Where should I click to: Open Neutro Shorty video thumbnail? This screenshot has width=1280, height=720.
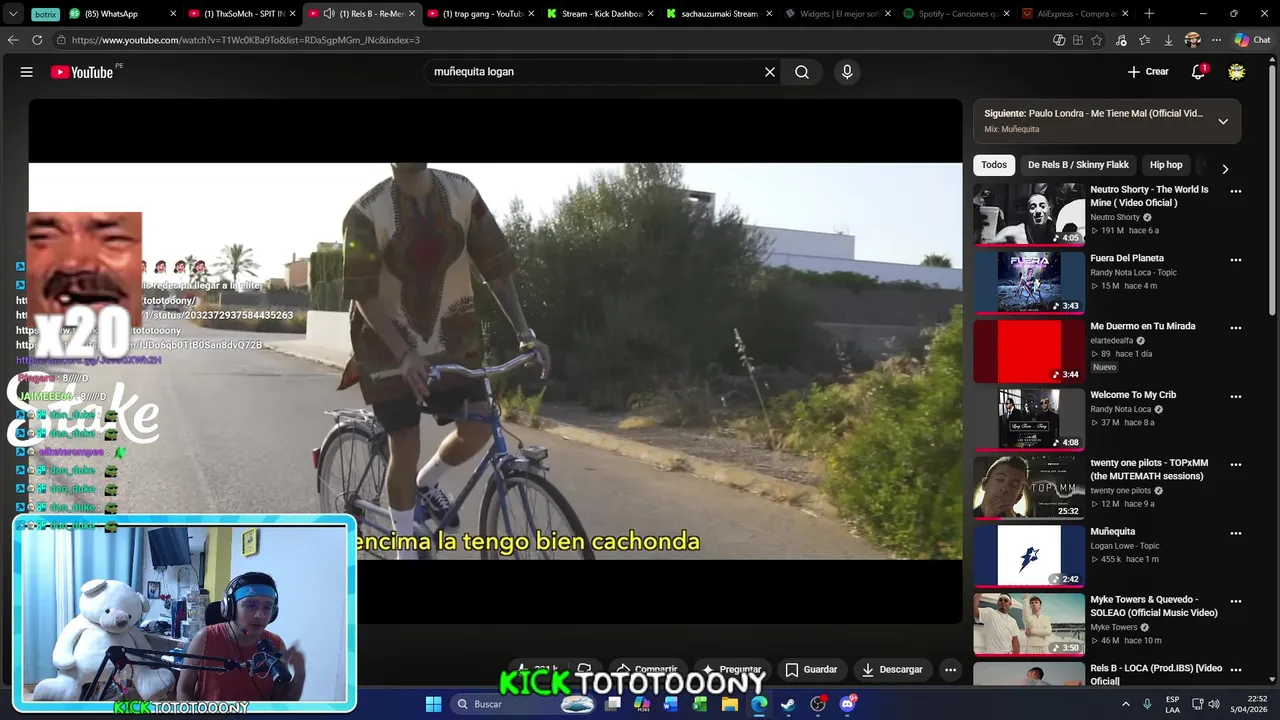[1029, 214]
